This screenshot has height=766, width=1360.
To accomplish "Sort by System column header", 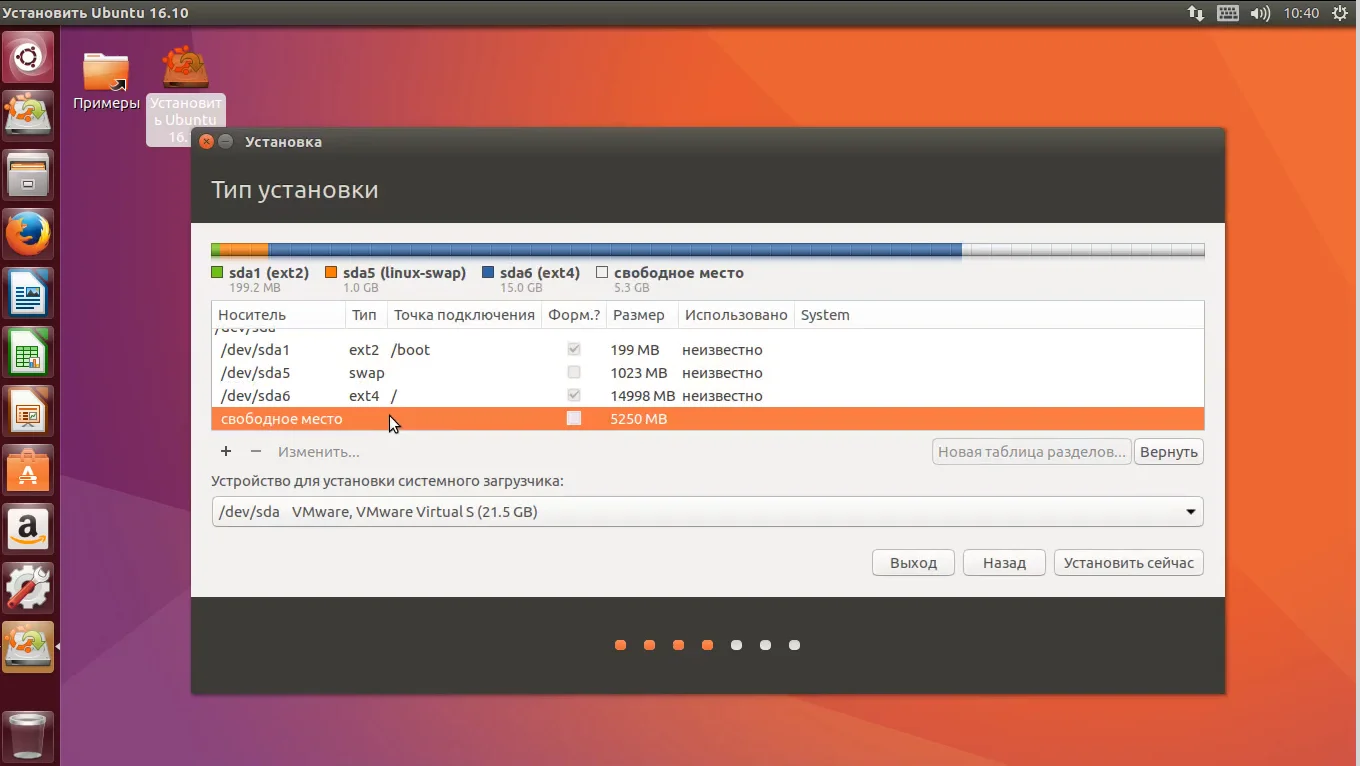I will coord(999,315).
